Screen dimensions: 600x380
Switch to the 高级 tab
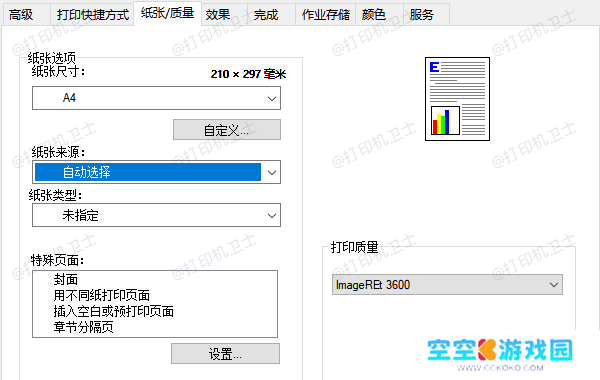(26, 15)
